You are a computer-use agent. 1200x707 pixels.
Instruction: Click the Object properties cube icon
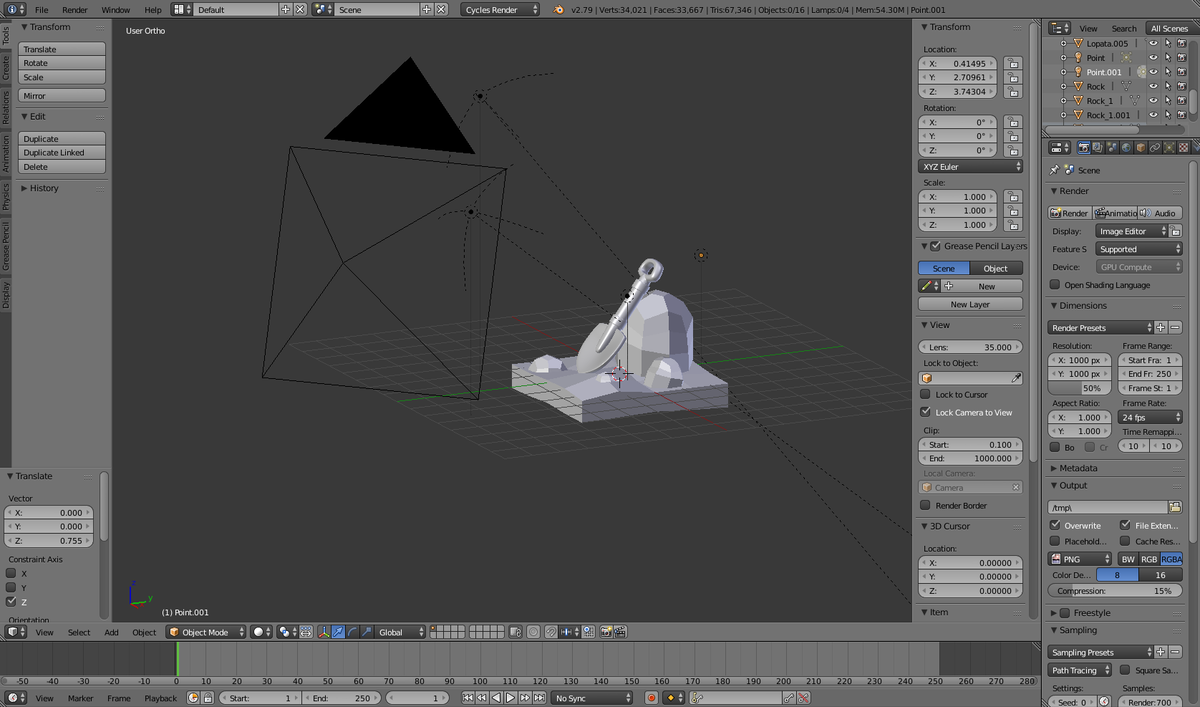(1140, 147)
